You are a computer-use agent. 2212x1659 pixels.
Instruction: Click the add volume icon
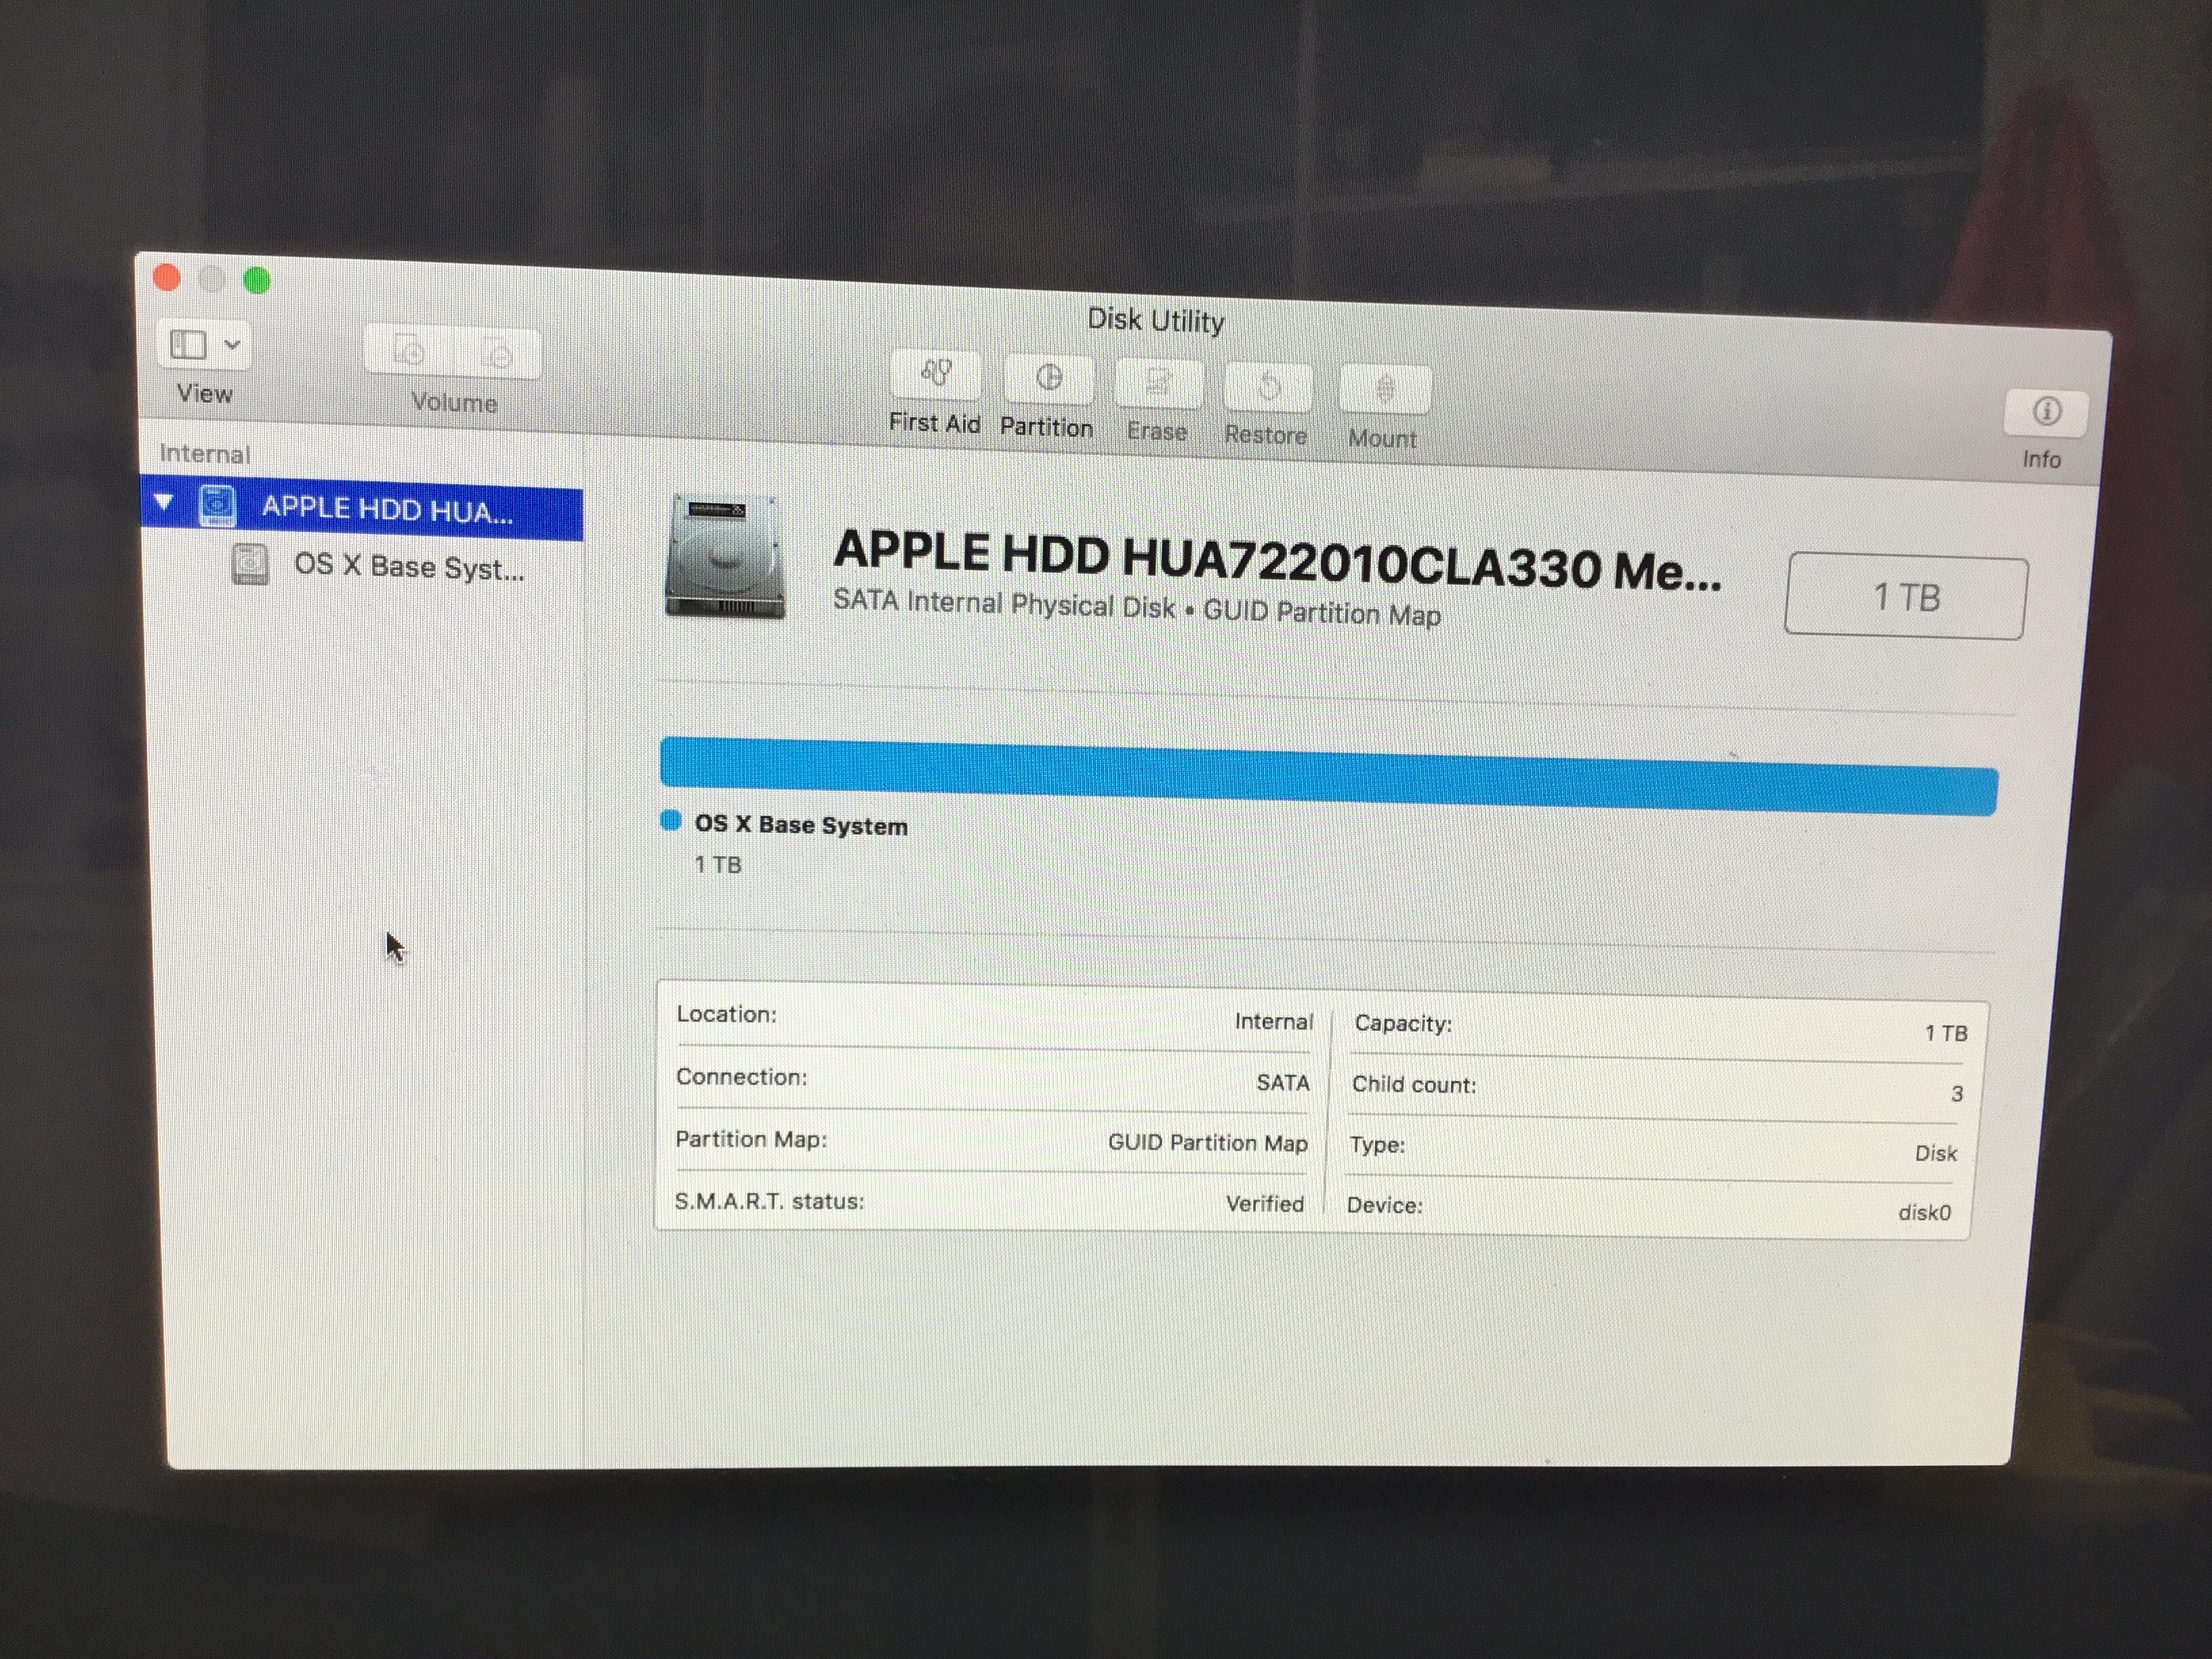[x=409, y=352]
